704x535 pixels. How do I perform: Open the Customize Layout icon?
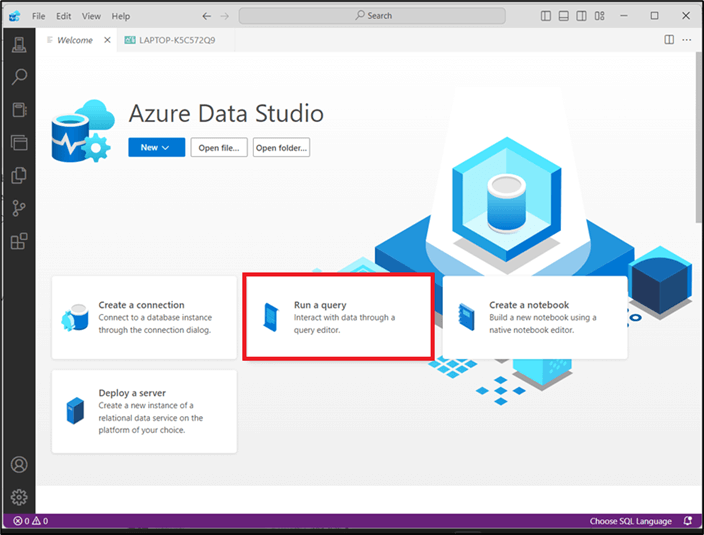[599, 16]
